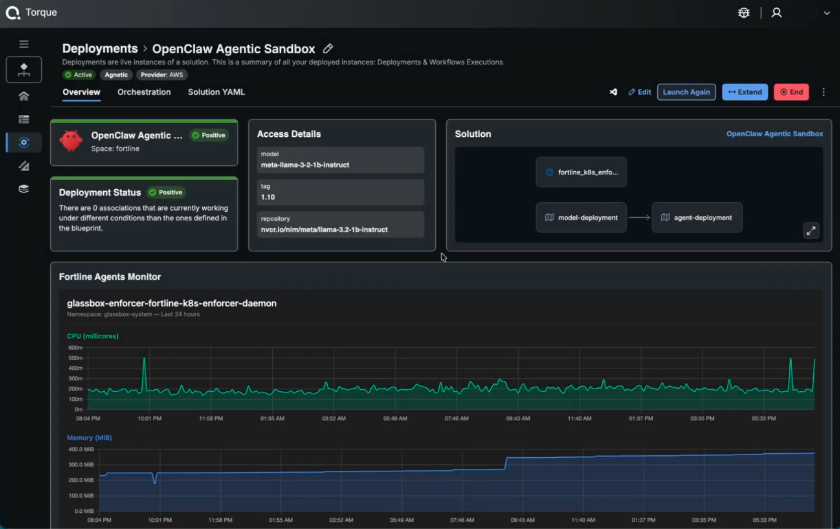The image size is (840, 529).
Task: Click the blue Extend button
Action: pos(745,92)
